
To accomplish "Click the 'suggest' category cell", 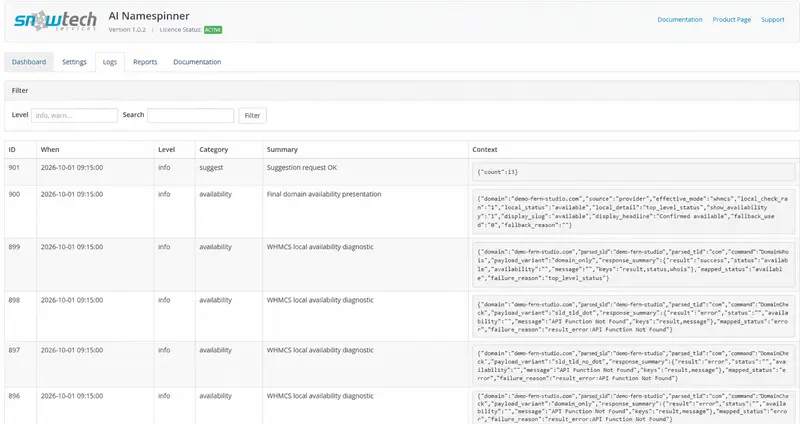I will (211, 167).
